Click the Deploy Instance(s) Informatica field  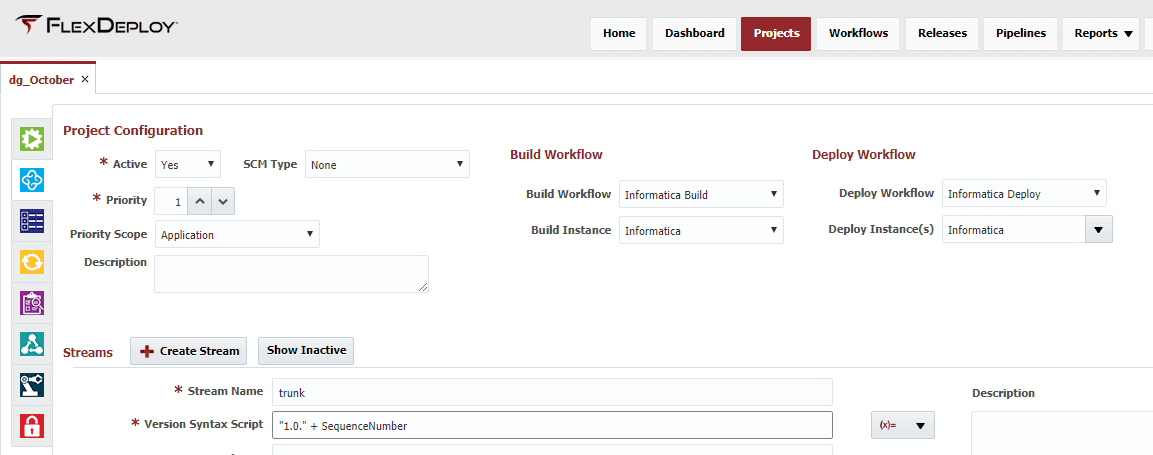coord(1013,229)
